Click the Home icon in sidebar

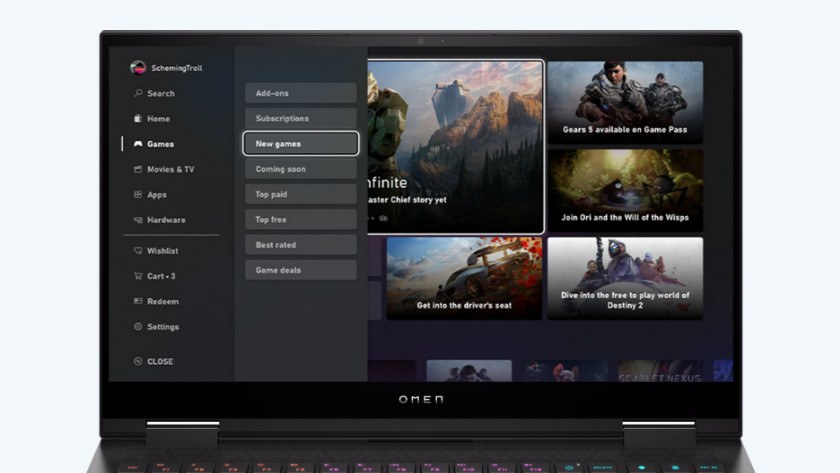point(138,119)
